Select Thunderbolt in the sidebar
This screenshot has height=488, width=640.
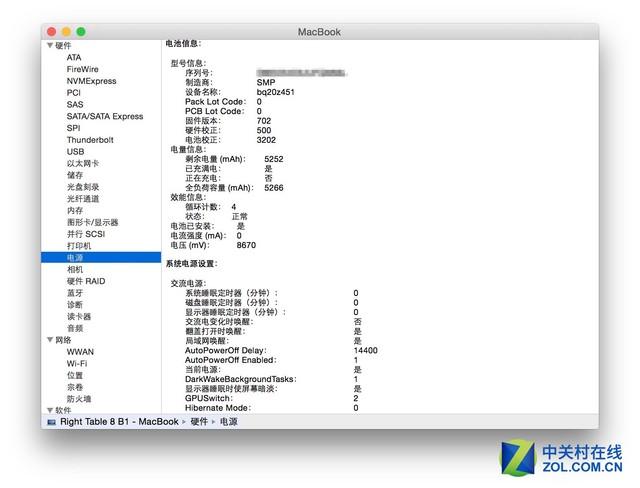pyautogui.click(x=90, y=140)
